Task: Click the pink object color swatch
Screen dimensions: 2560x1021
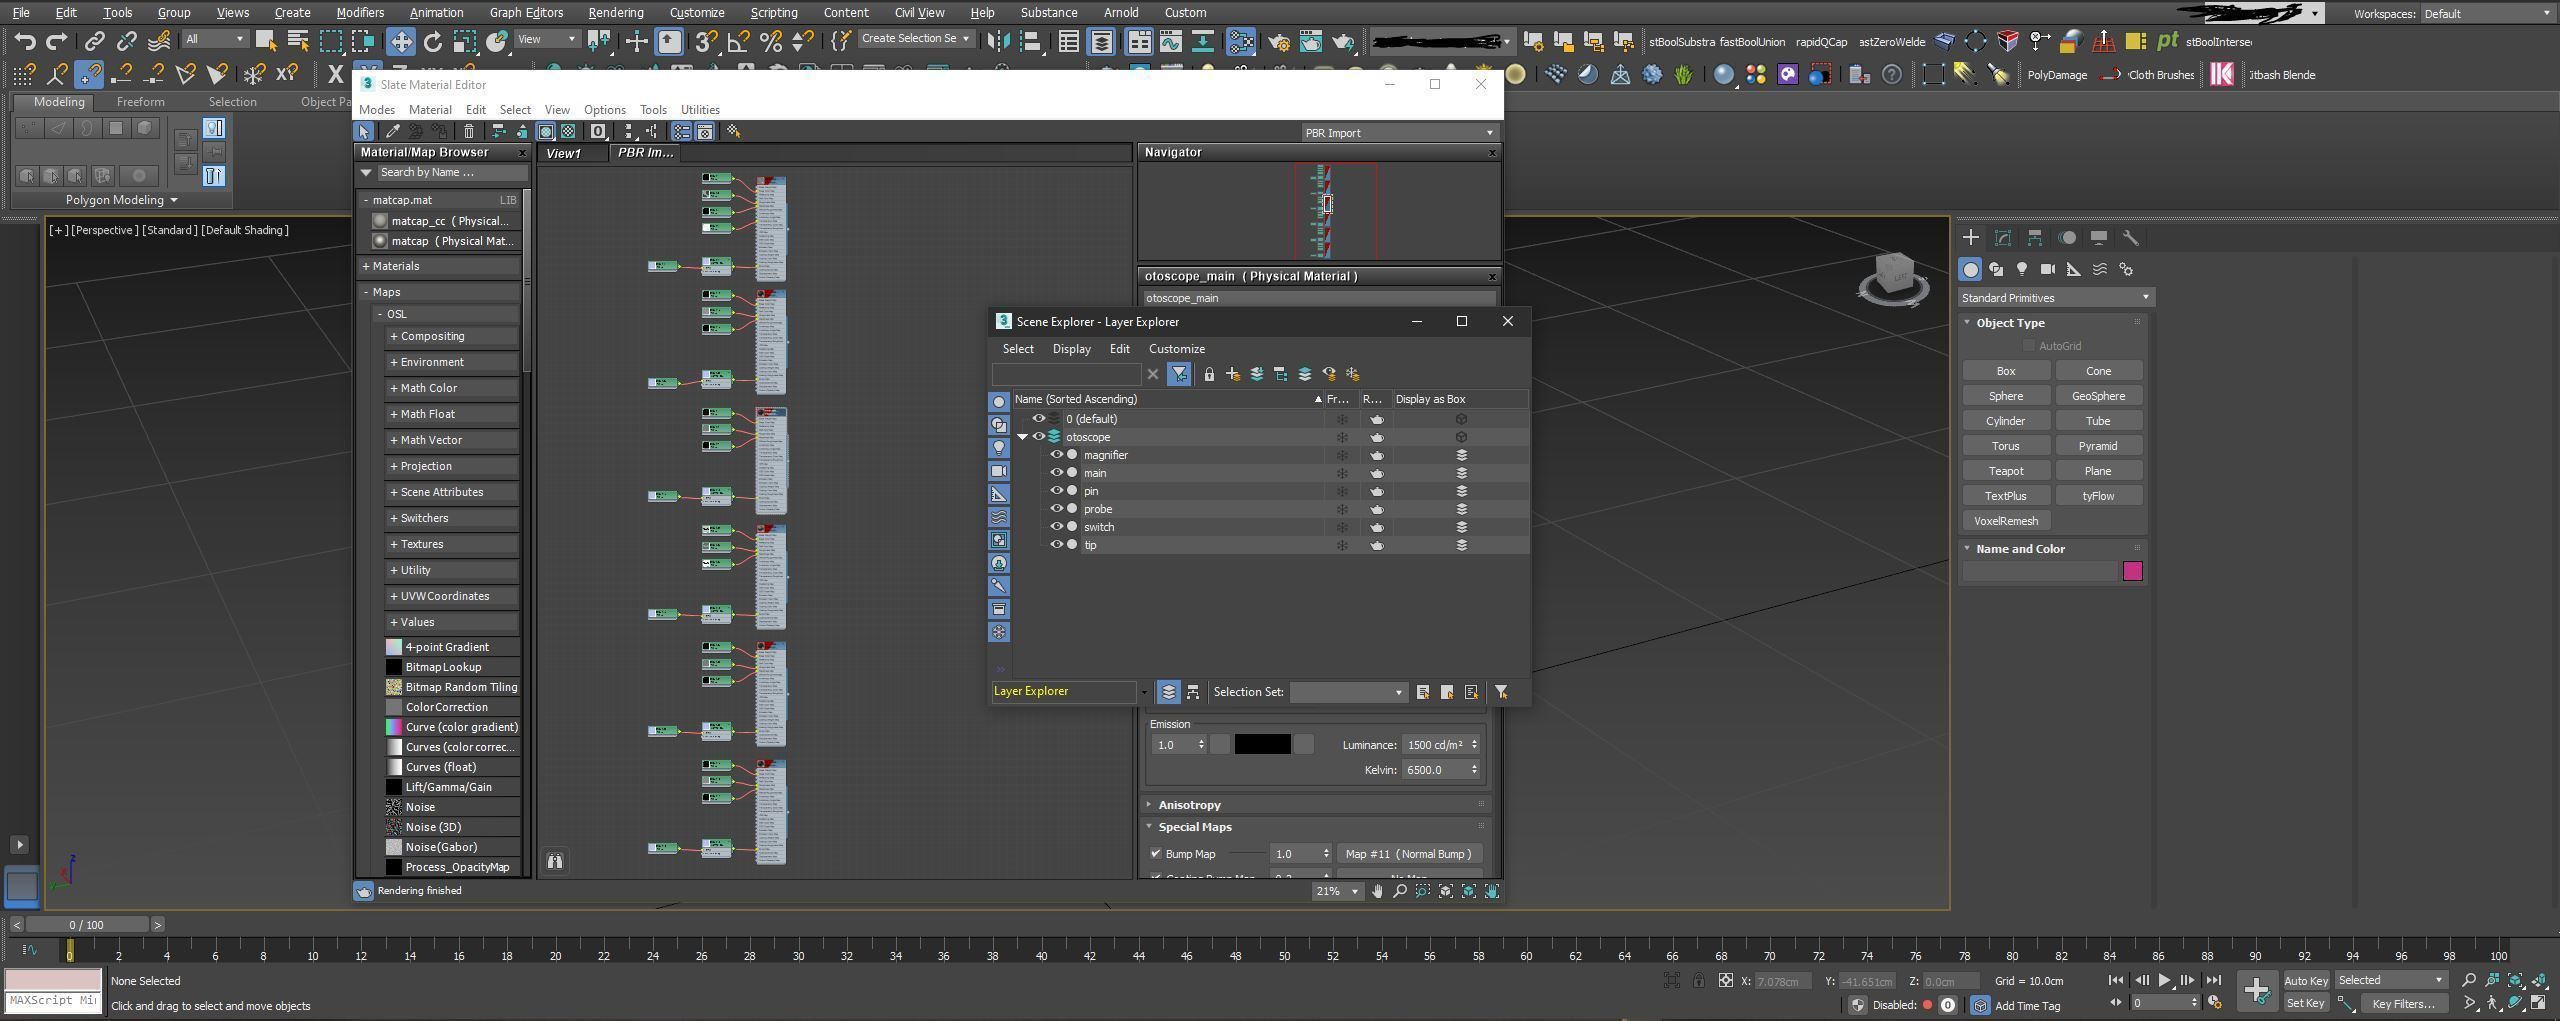Action: click(2133, 571)
